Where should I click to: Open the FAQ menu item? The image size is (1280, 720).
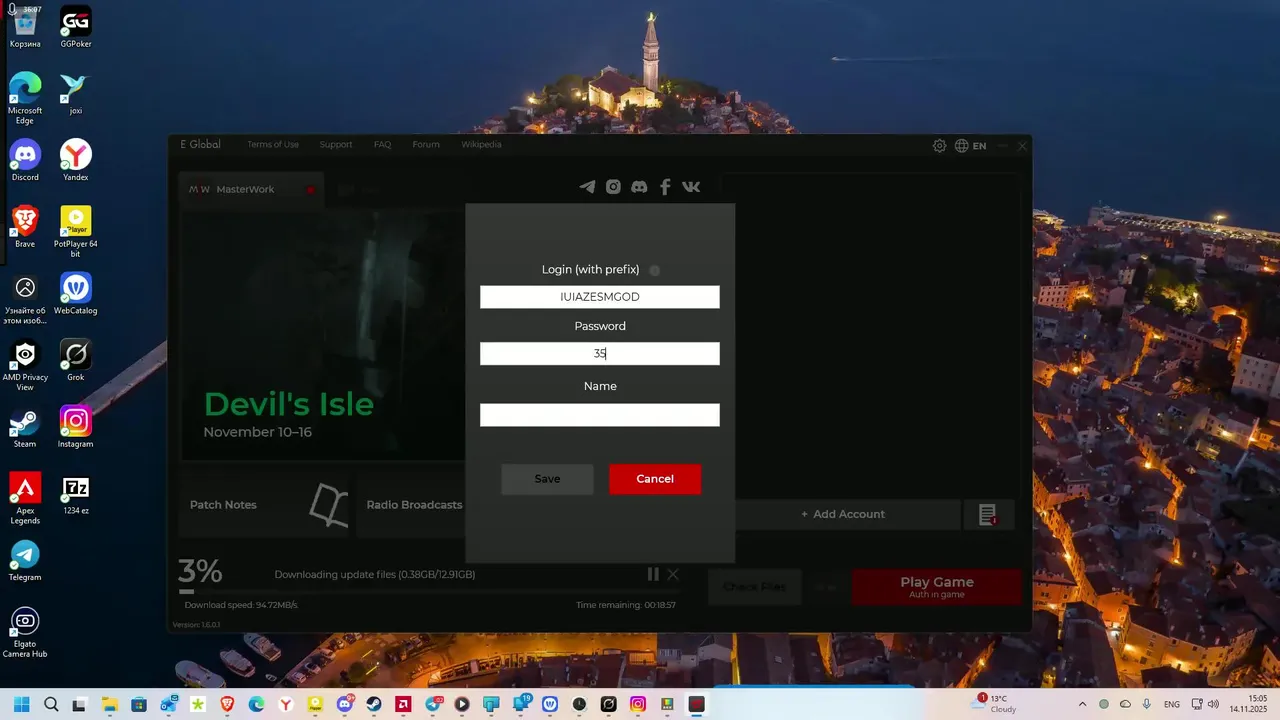(382, 145)
